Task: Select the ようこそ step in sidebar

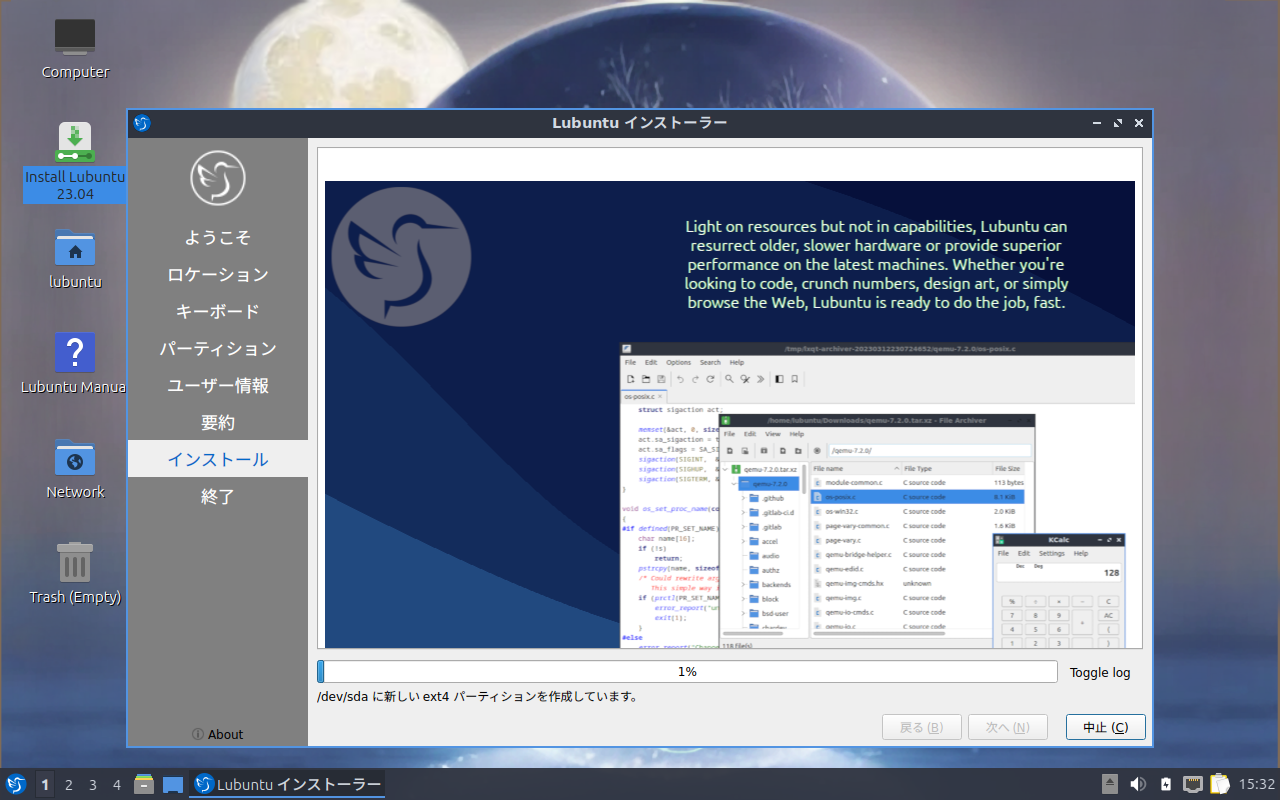Action: point(218,238)
